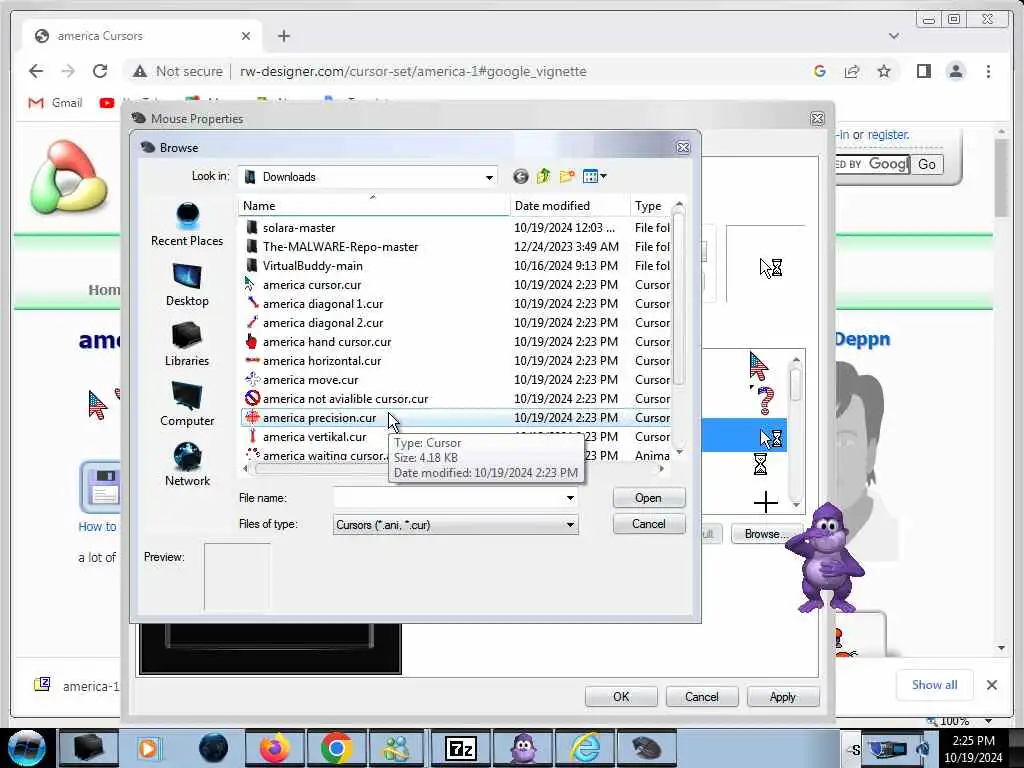Click Cancel in Mouse Properties

click(701, 697)
